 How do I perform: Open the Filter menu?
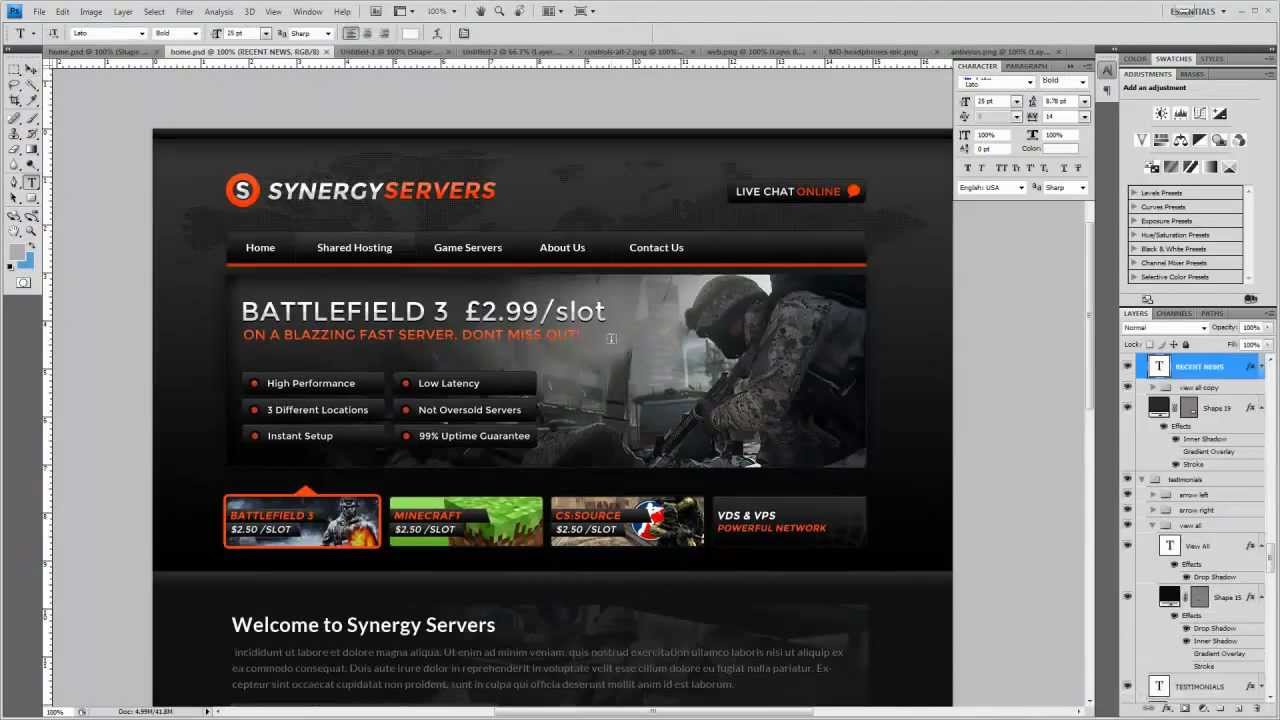pos(185,11)
